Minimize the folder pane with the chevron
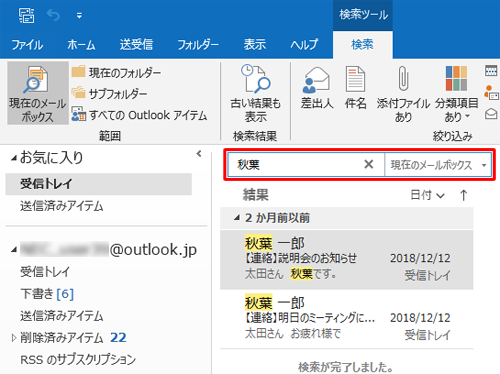Viewport: 500px width, 374px height. tap(199, 154)
